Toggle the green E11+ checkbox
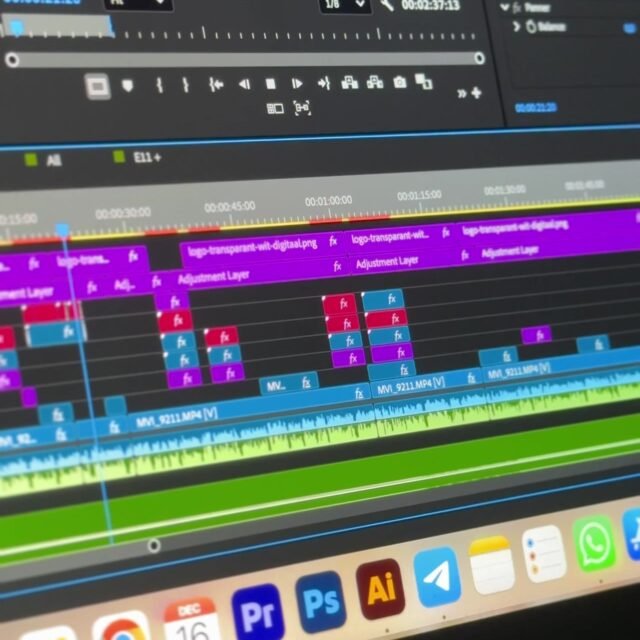Screen dimensions: 640x640 coord(119,157)
